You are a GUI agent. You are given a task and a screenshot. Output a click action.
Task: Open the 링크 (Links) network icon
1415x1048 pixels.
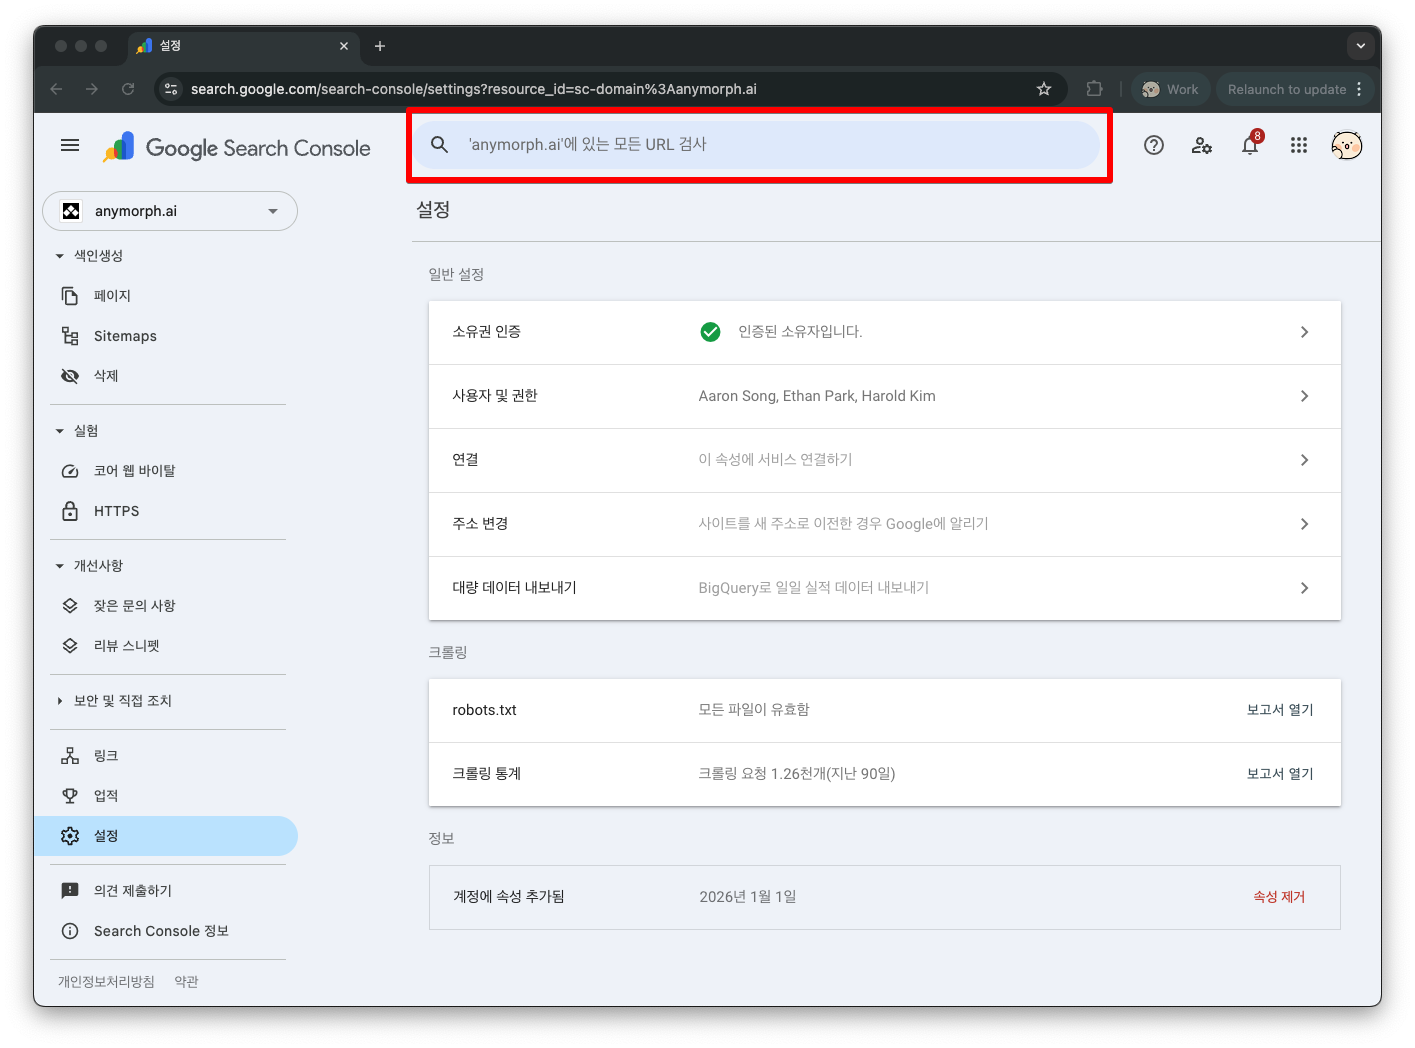click(x=70, y=755)
